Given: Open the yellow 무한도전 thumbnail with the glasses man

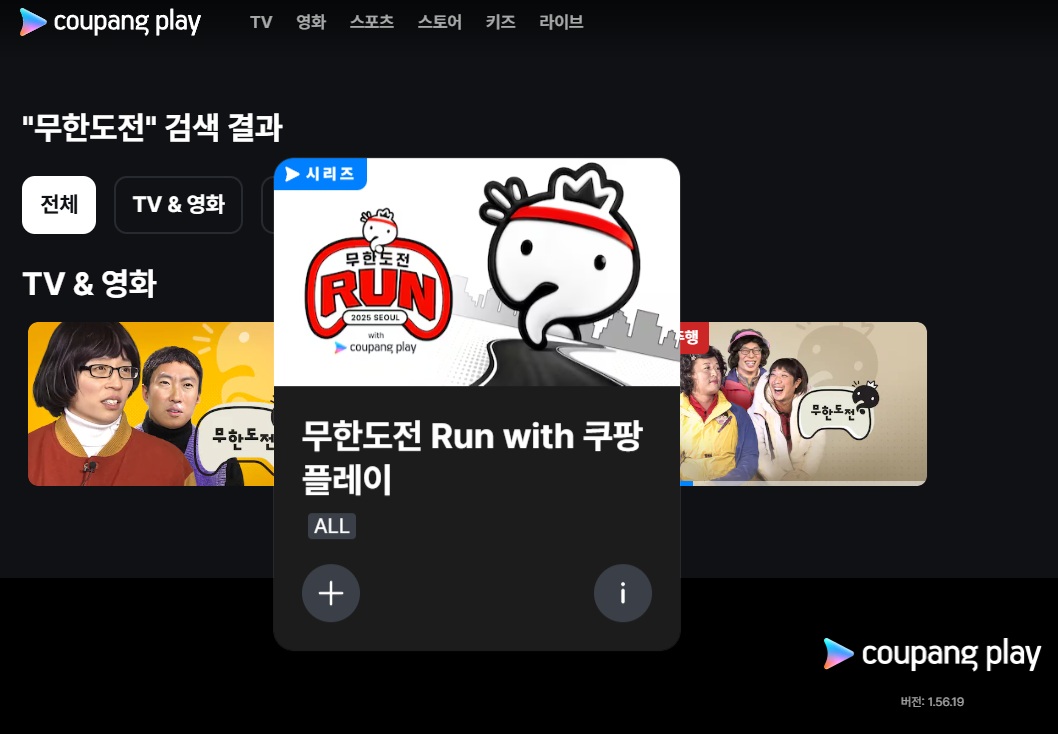Looking at the screenshot, I should pos(151,403).
